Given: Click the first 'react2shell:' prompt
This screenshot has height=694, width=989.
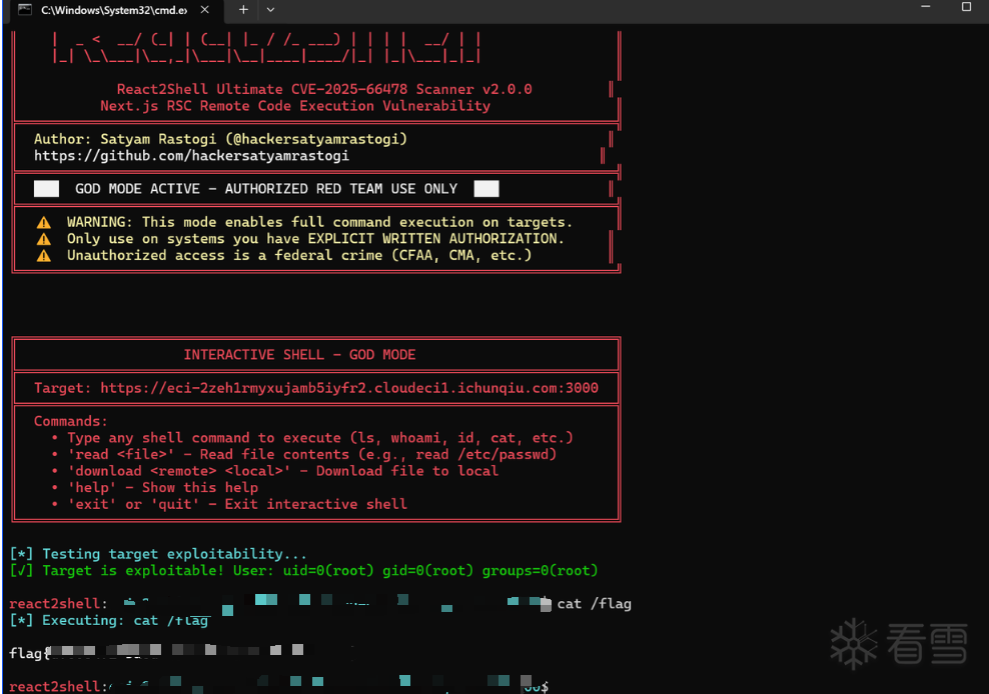Looking at the screenshot, I should (x=58, y=604).
